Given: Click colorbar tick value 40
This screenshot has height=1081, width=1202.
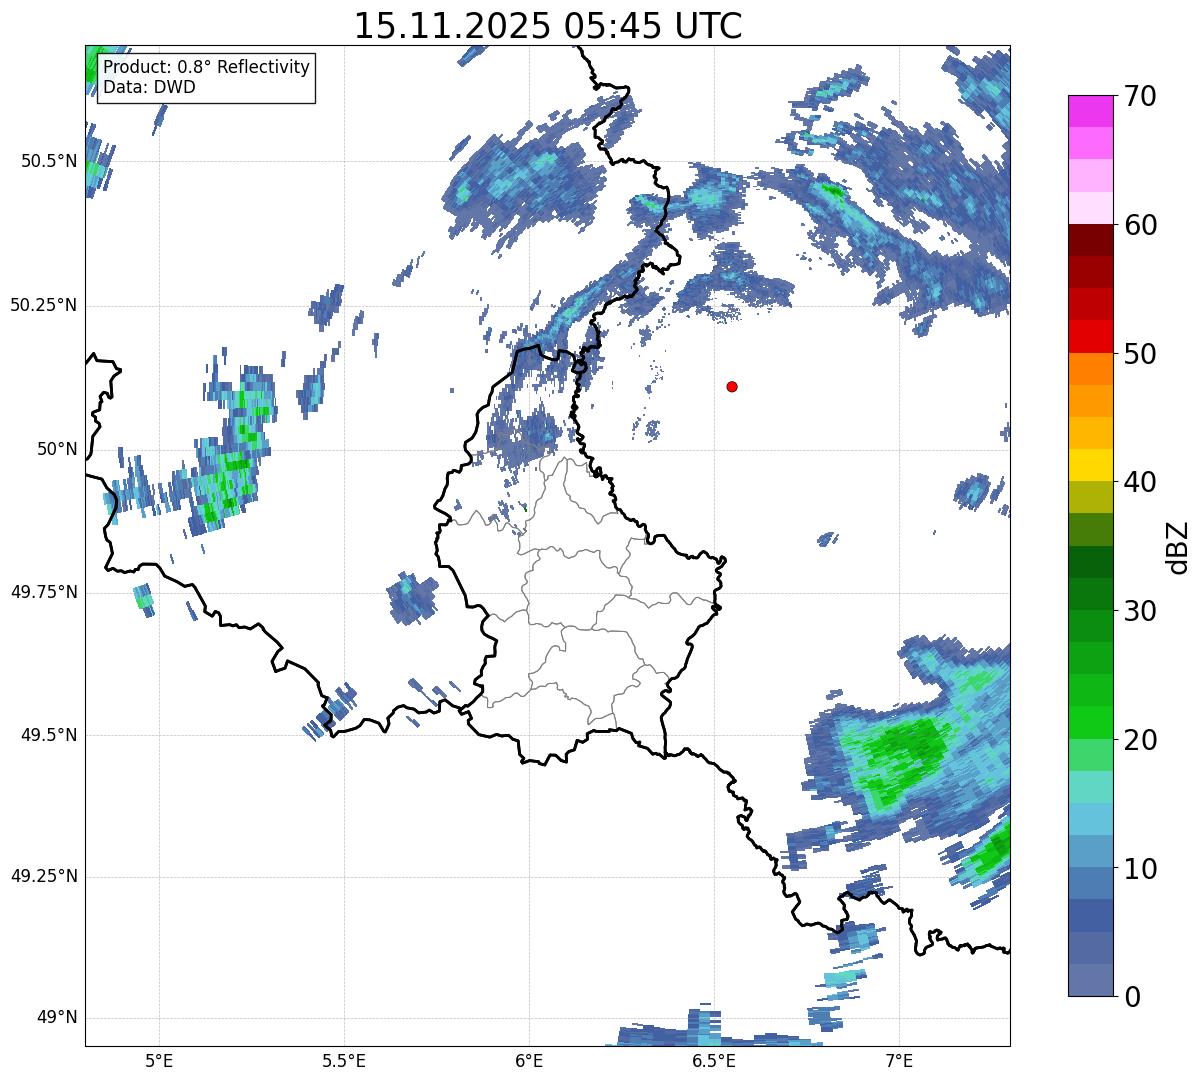Looking at the screenshot, I should 1139,482.
